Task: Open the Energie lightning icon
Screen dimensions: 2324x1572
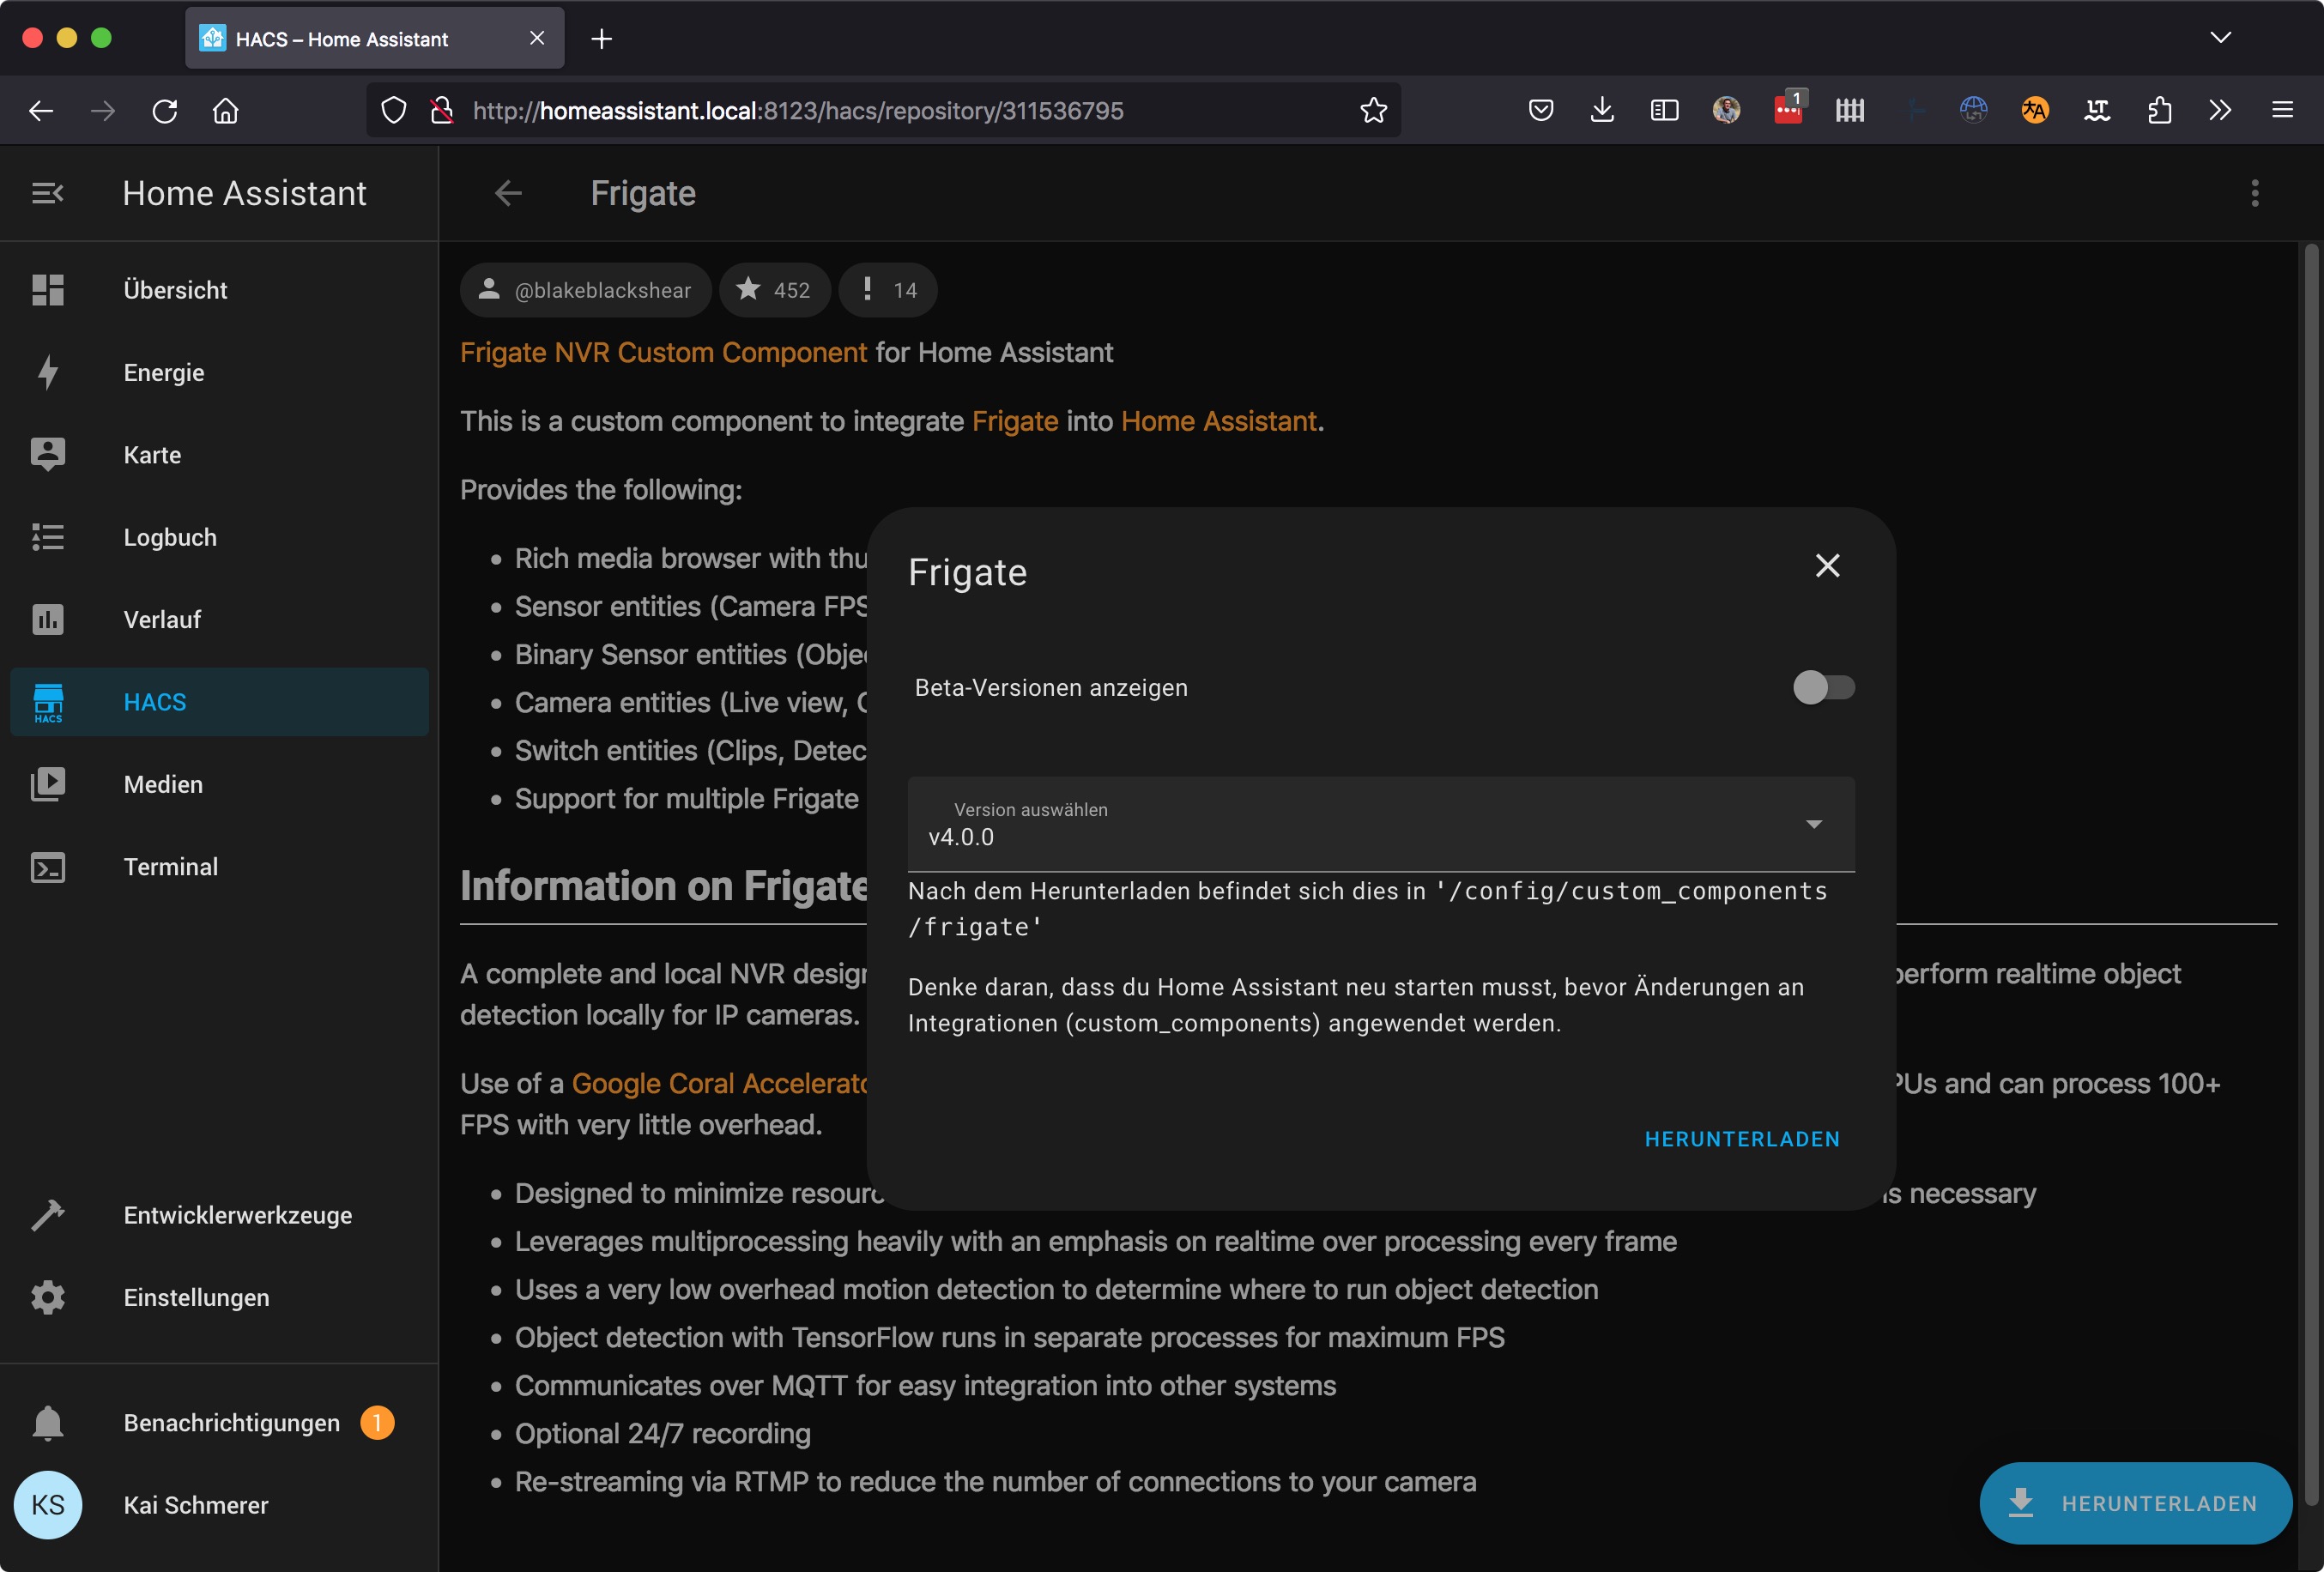Action: click(47, 372)
